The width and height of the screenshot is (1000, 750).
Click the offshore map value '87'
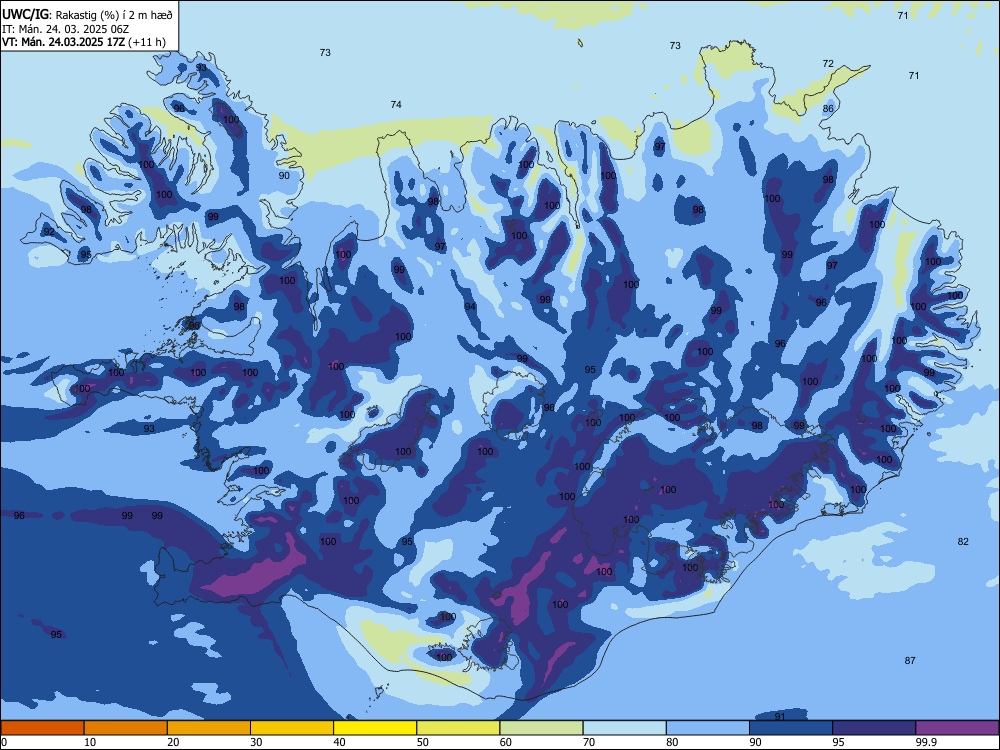910,661
